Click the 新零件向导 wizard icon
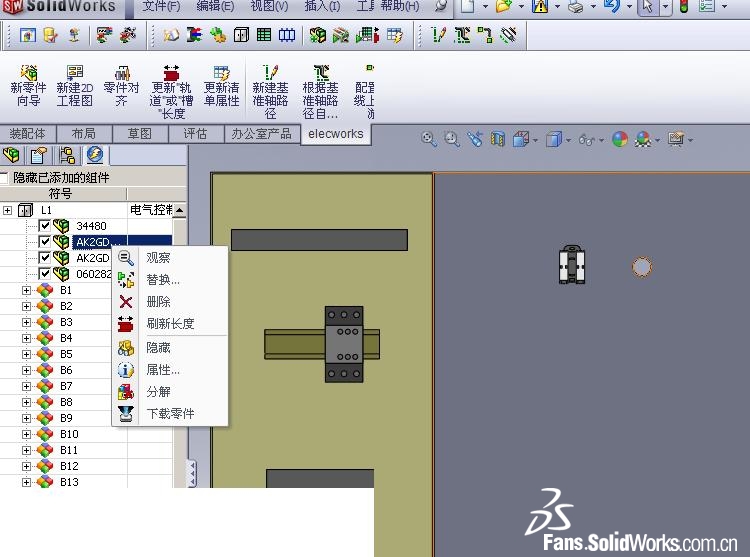Screen dimensions: 750x557 [29, 86]
